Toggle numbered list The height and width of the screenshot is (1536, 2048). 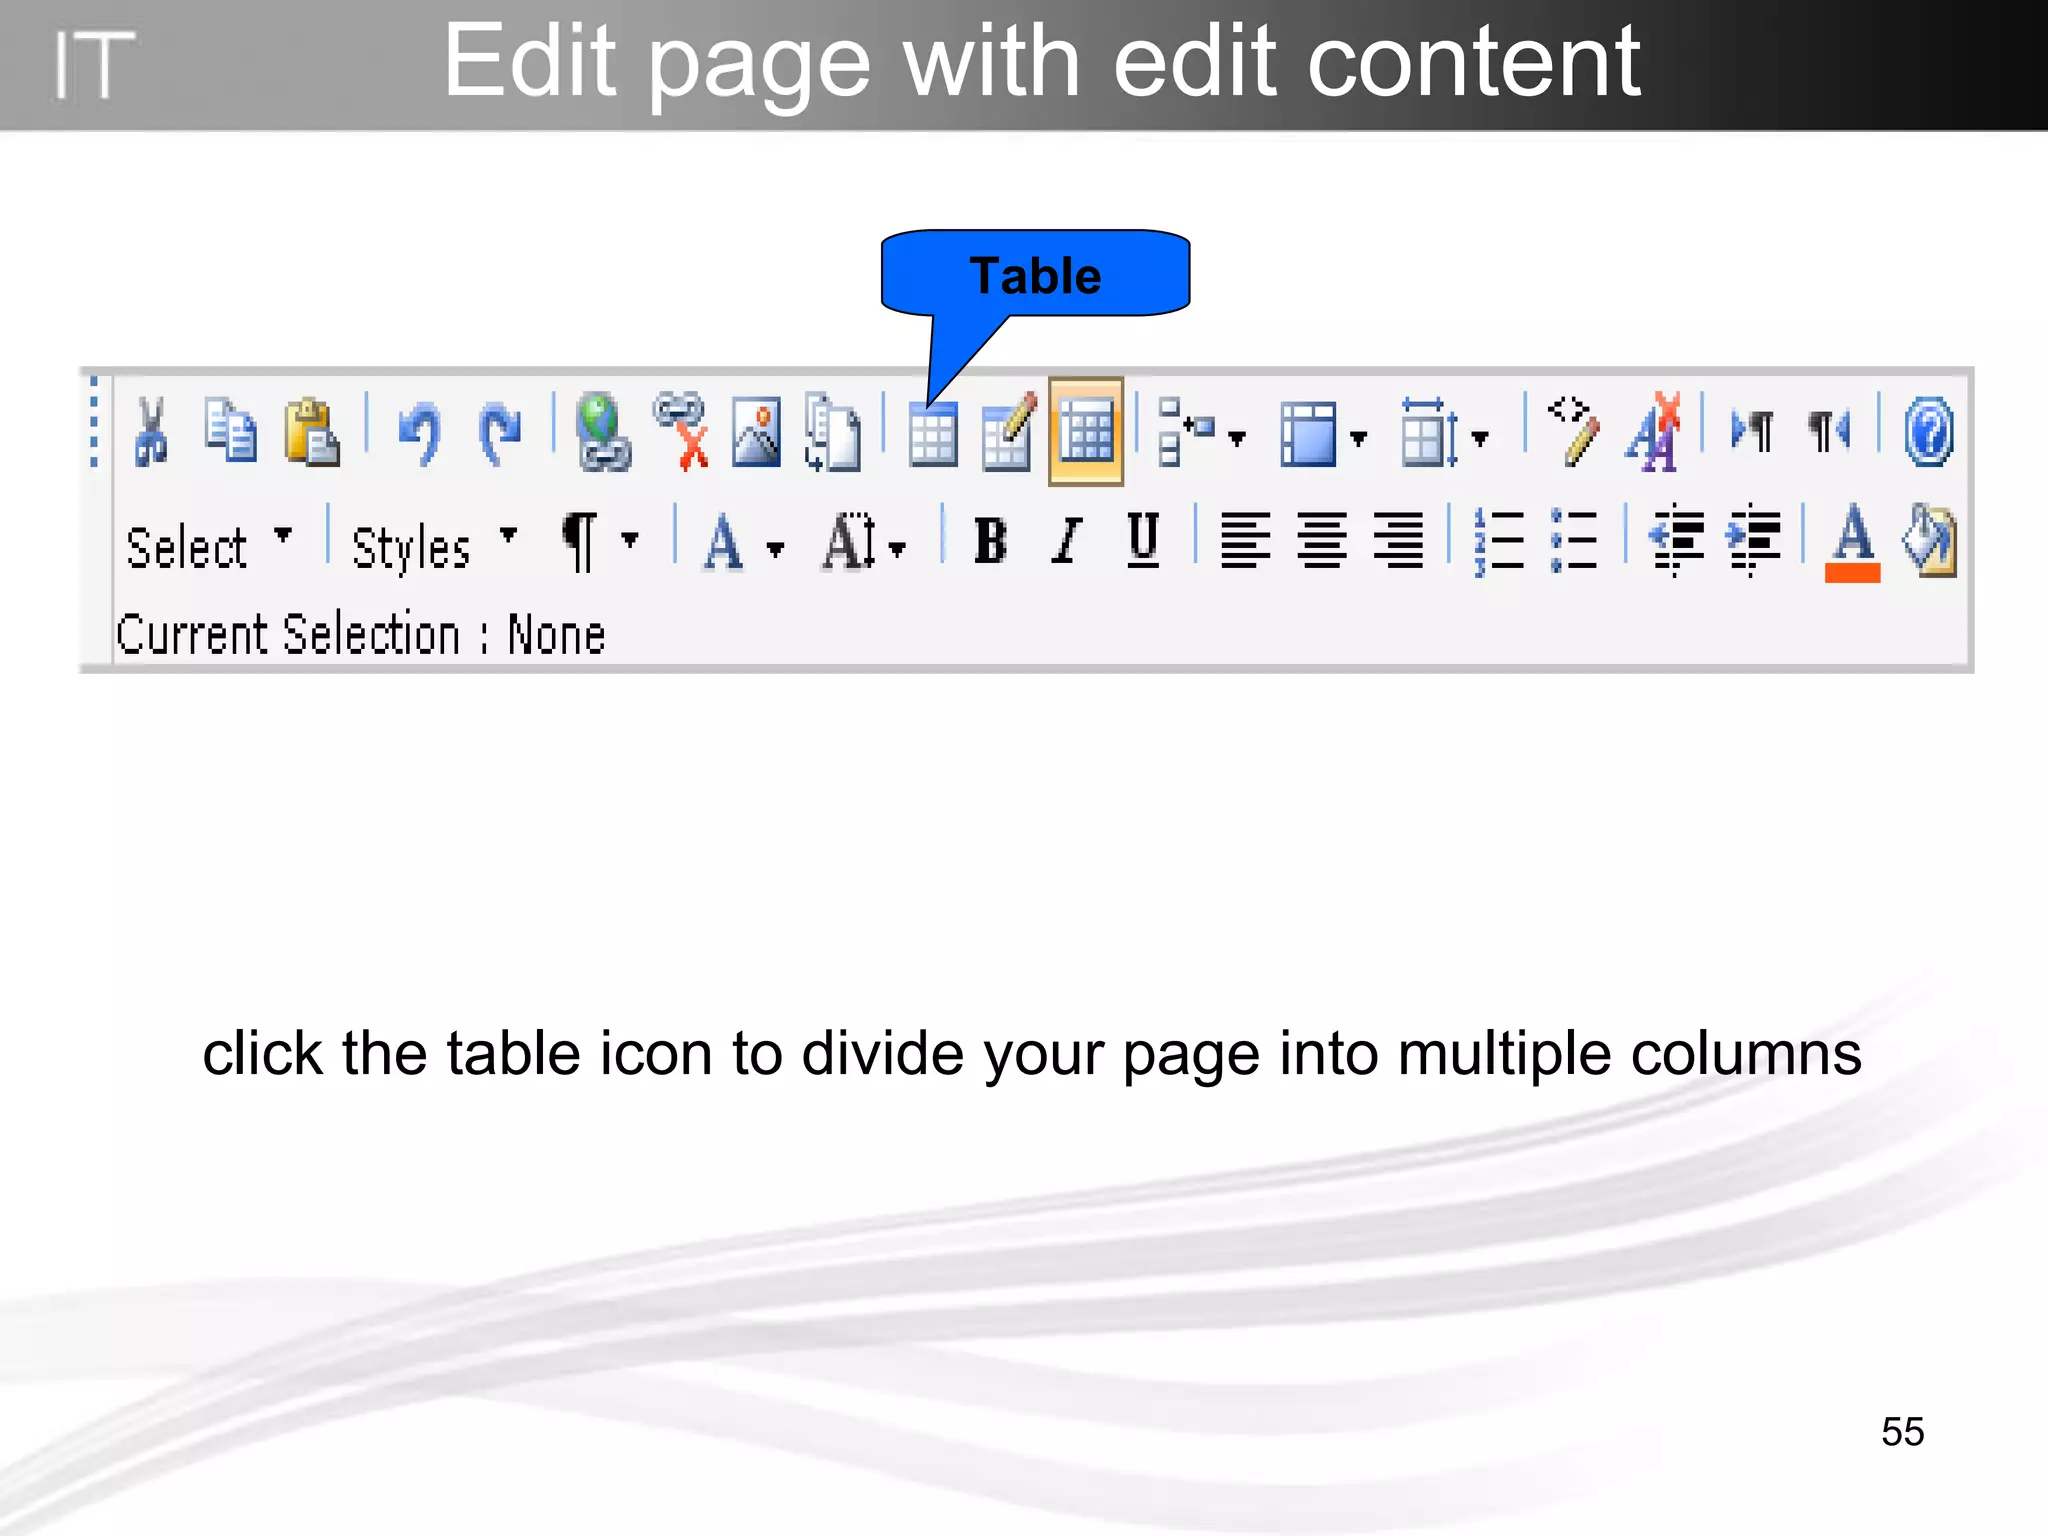click(x=1499, y=541)
